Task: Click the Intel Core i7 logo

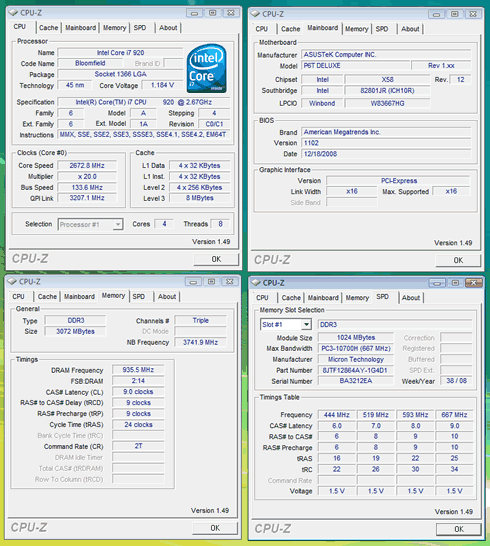Action: 207,68
